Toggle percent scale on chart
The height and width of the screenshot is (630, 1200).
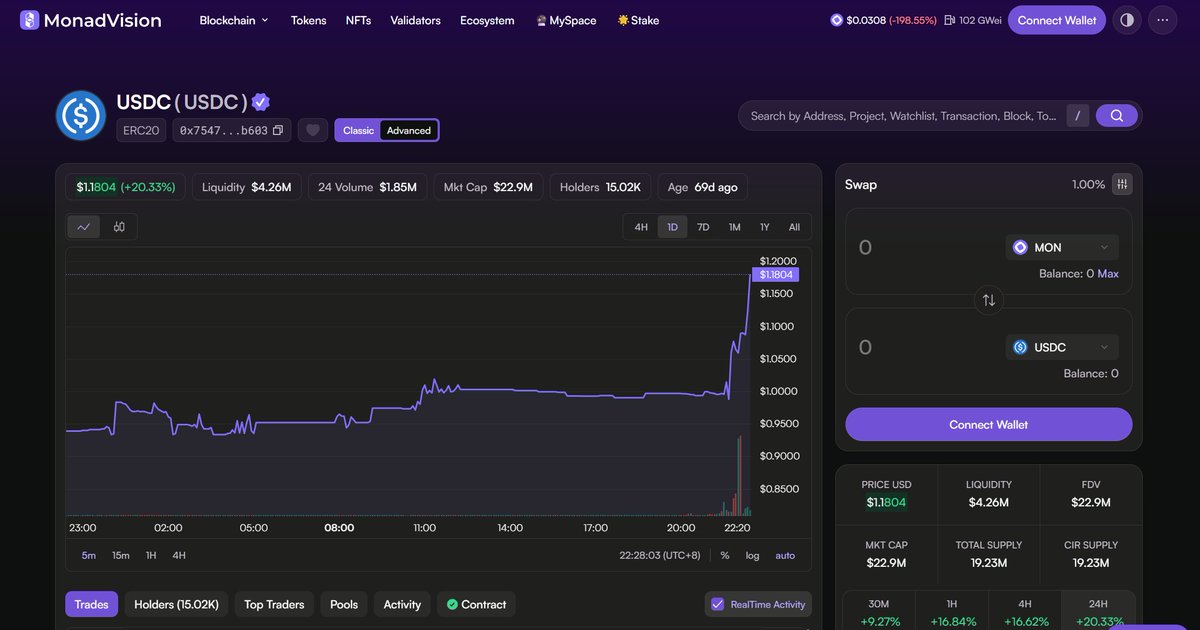725,555
